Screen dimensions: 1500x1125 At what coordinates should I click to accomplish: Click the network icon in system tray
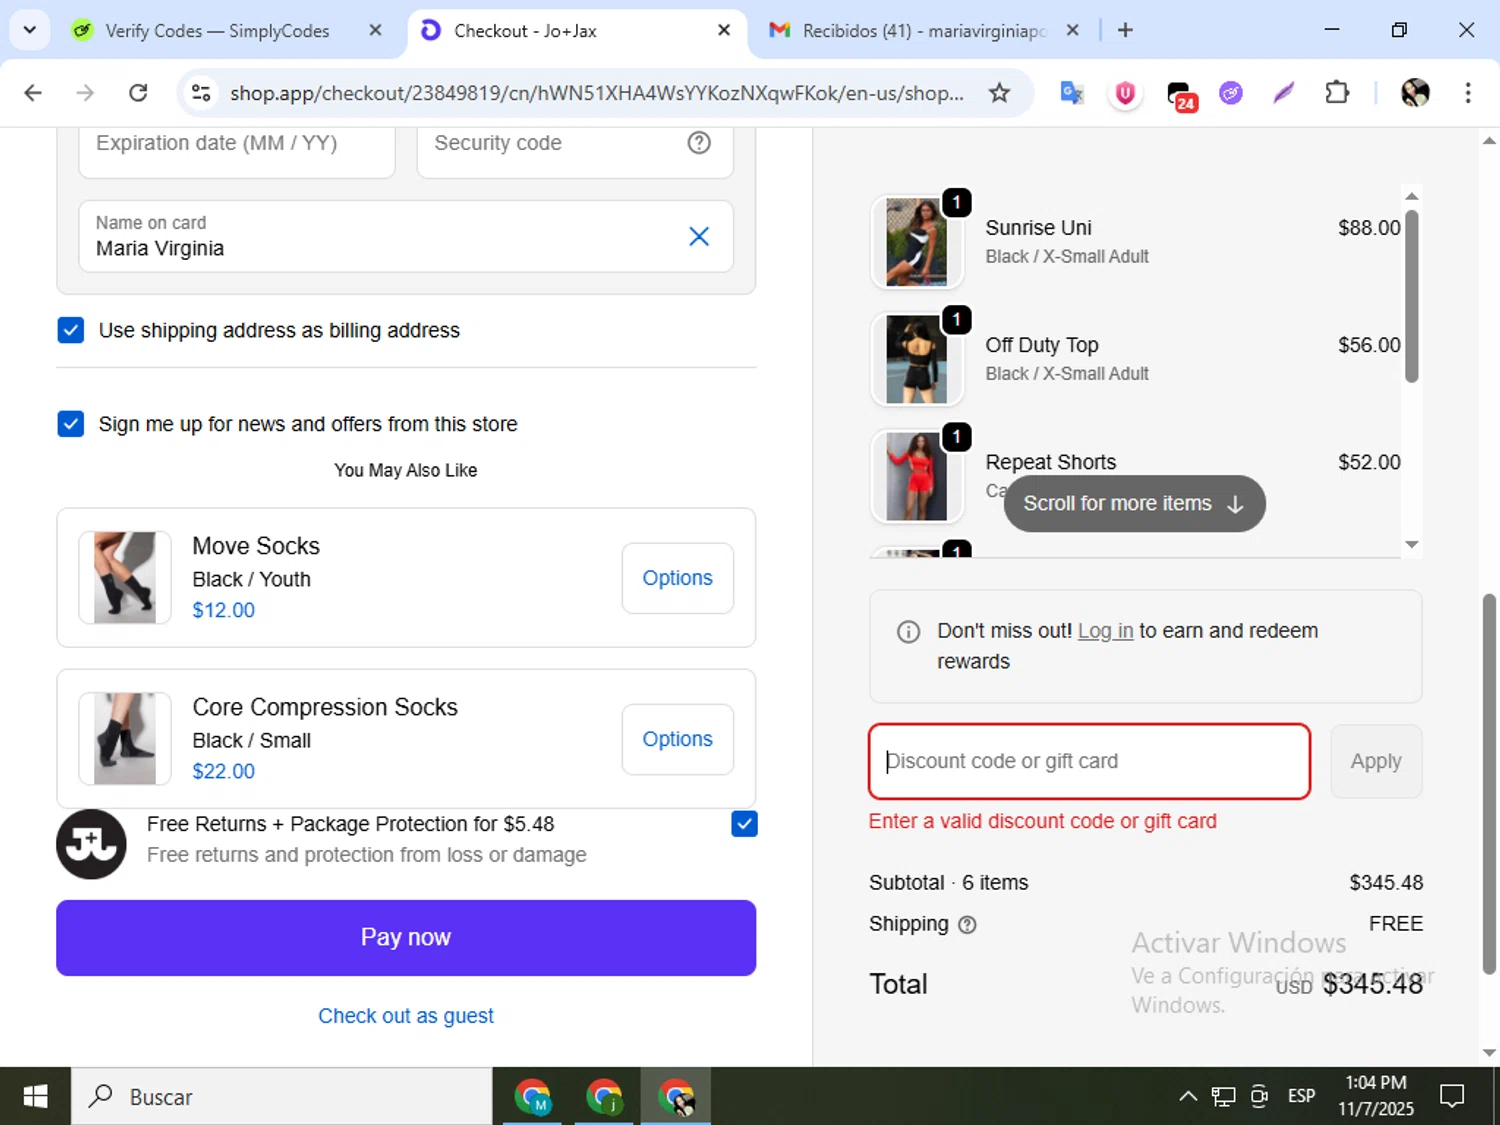point(1223,1096)
